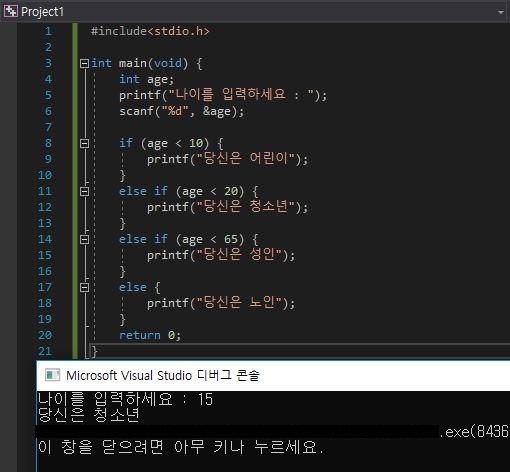Click the printf prompt on line 5
The width and height of the screenshot is (510, 472).
(x=223, y=95)
